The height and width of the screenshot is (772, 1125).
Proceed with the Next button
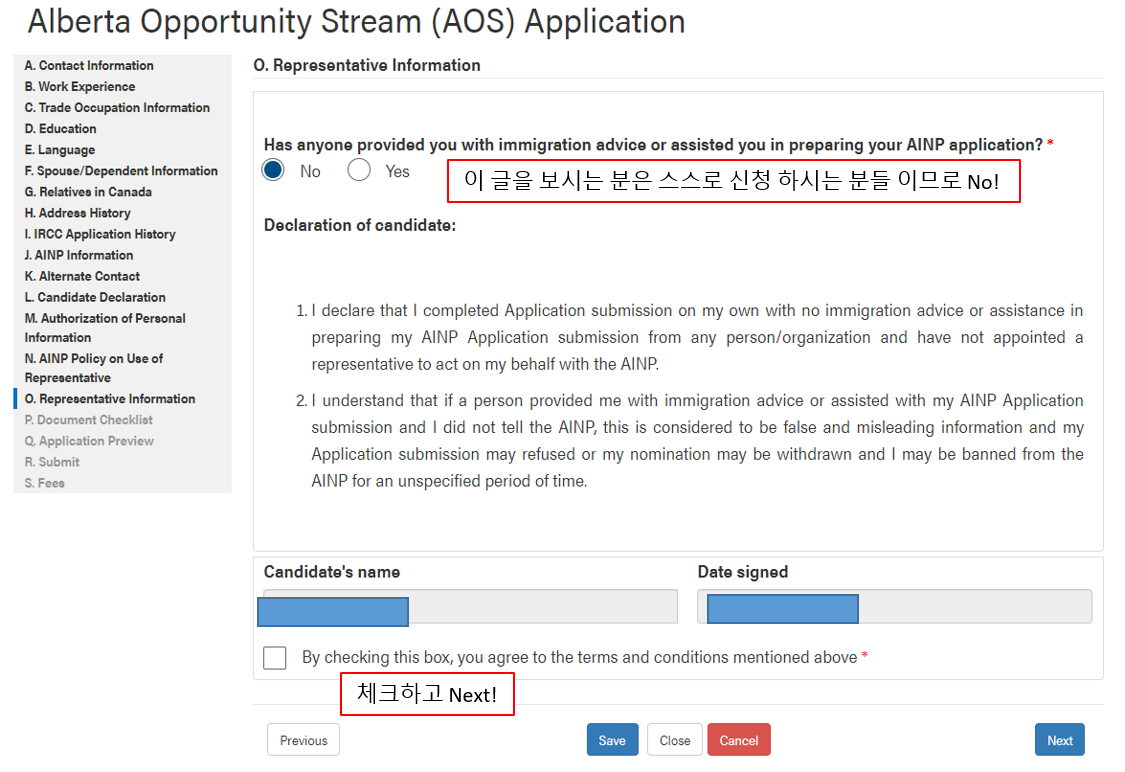pyautogui.click(x=1060, y=740)
